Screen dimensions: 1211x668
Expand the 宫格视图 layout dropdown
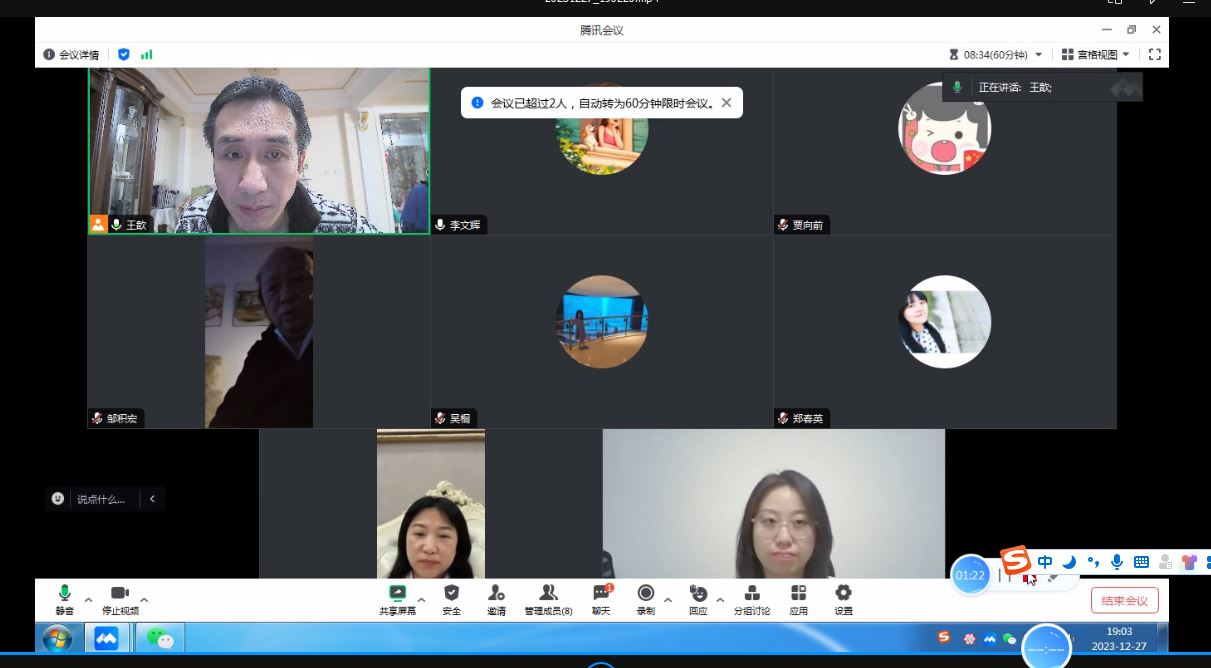coord(1096,55)
